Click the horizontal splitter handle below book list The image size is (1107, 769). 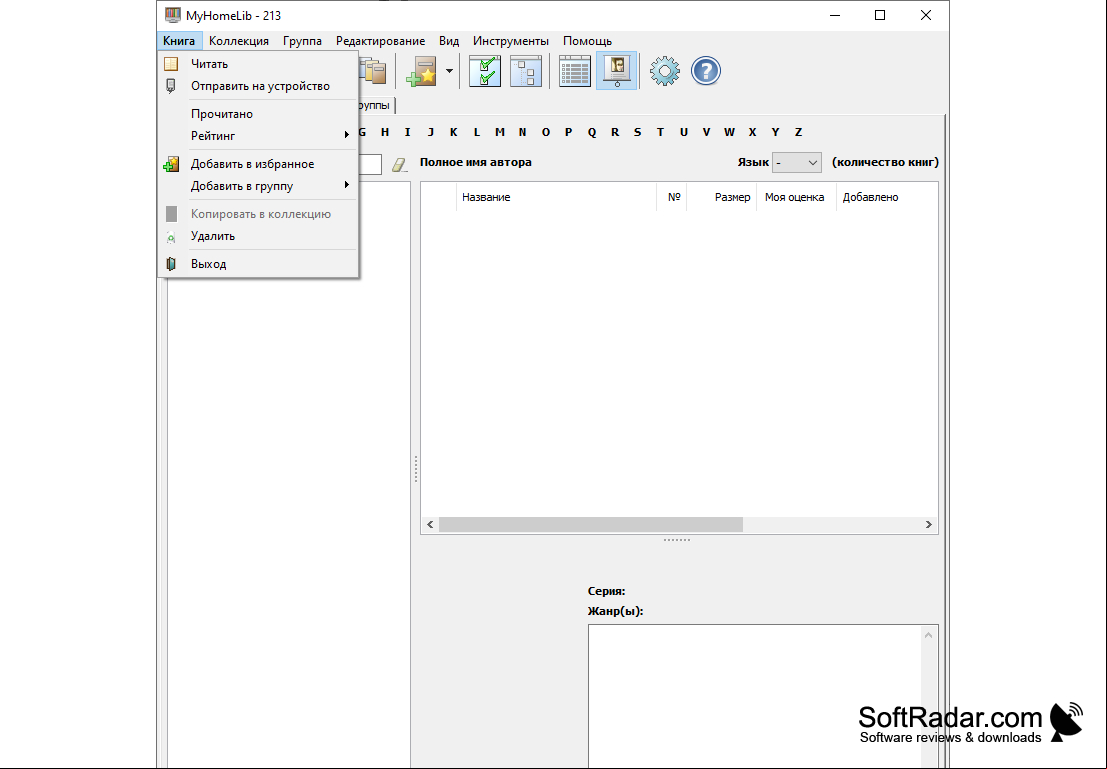(677, 540)
